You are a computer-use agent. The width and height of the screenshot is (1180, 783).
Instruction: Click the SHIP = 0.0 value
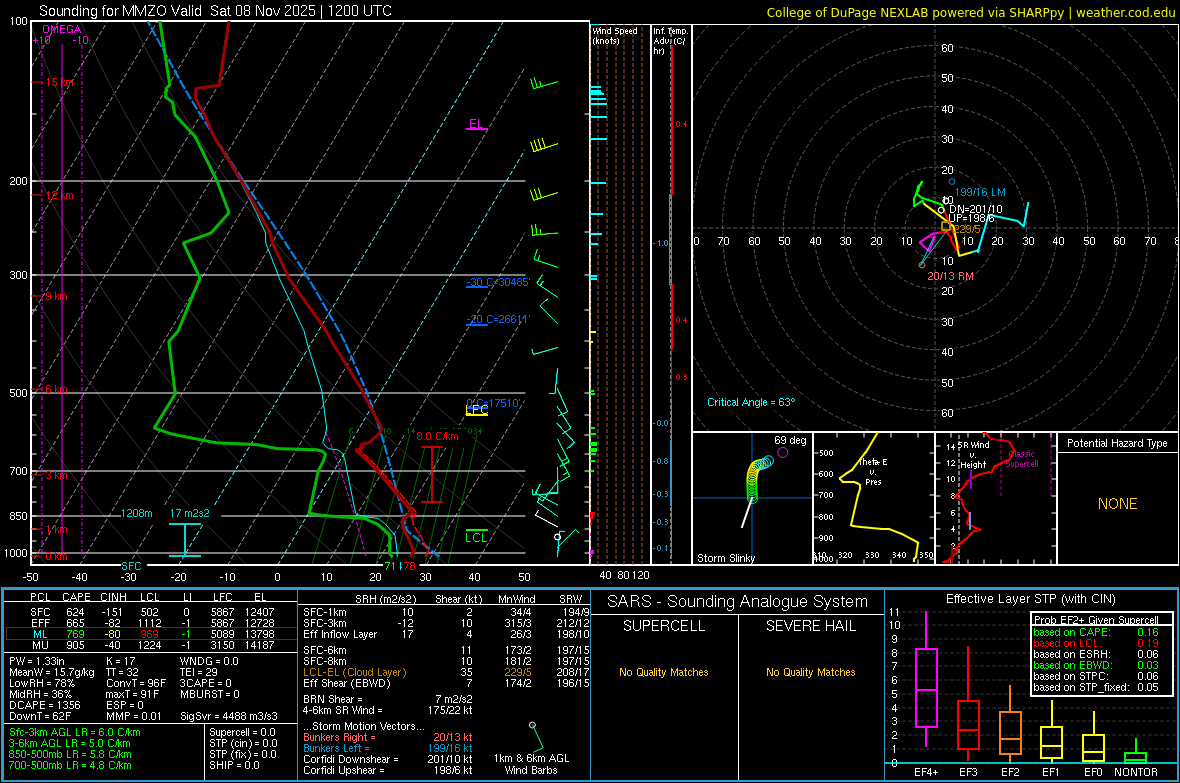coord(234,766)
